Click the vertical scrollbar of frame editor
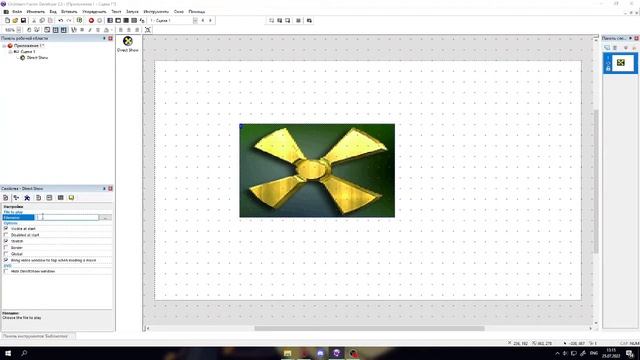Viewport: 640px width, 360px height. (x=596, y=181)
